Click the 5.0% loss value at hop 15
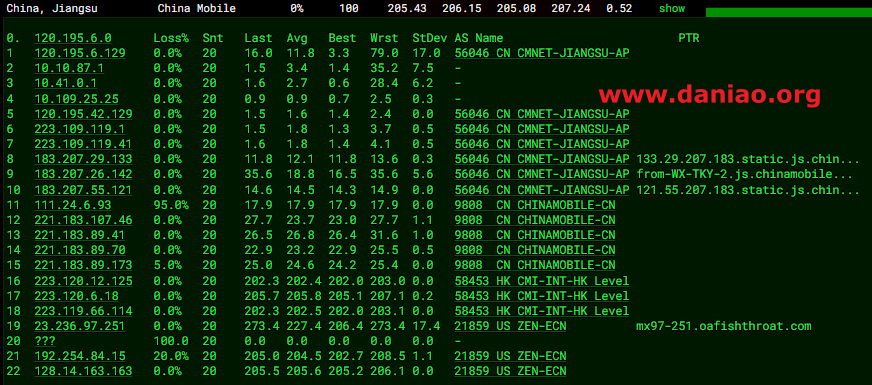Viewport: 872px width, 385px height. 168,265
